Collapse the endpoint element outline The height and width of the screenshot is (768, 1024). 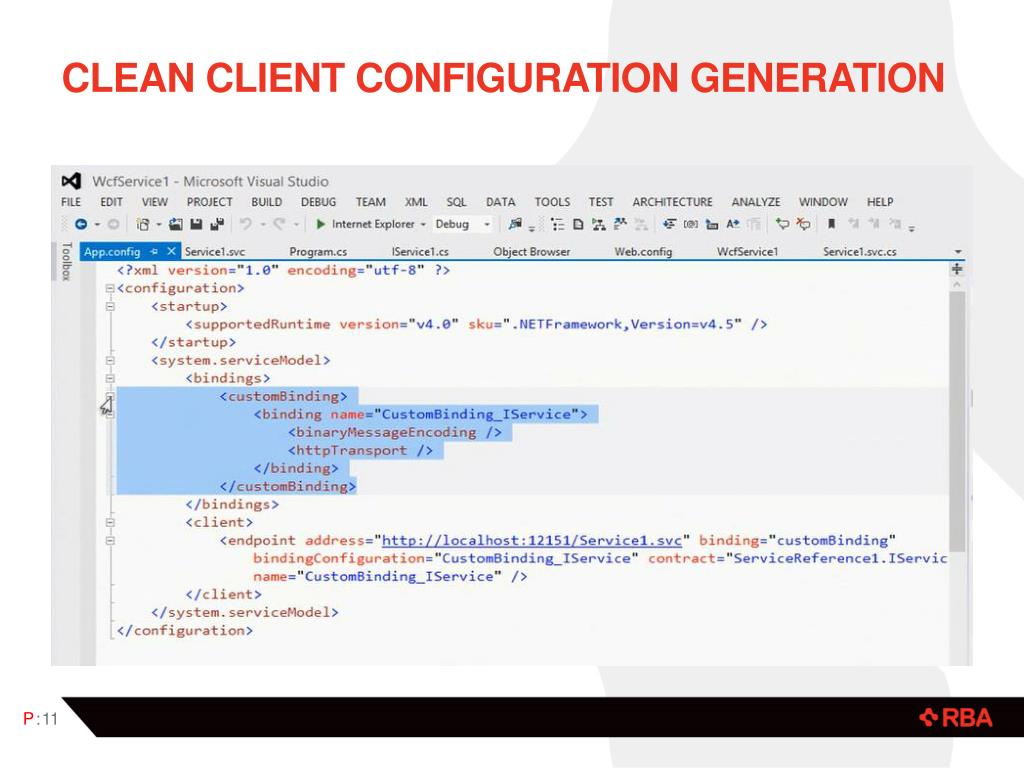pos(110,541)
